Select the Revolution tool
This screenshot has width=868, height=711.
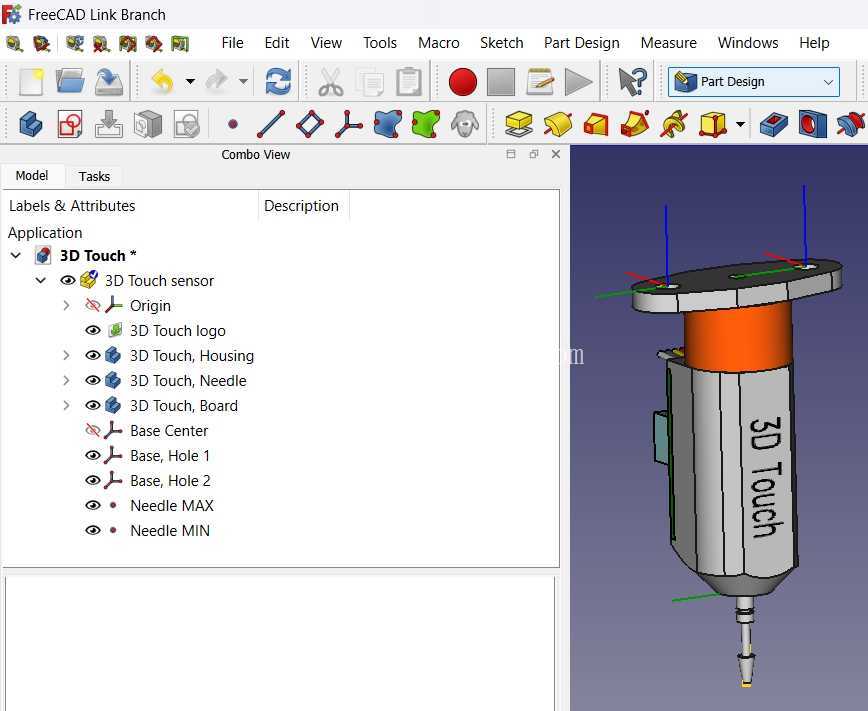coord(557,123)
